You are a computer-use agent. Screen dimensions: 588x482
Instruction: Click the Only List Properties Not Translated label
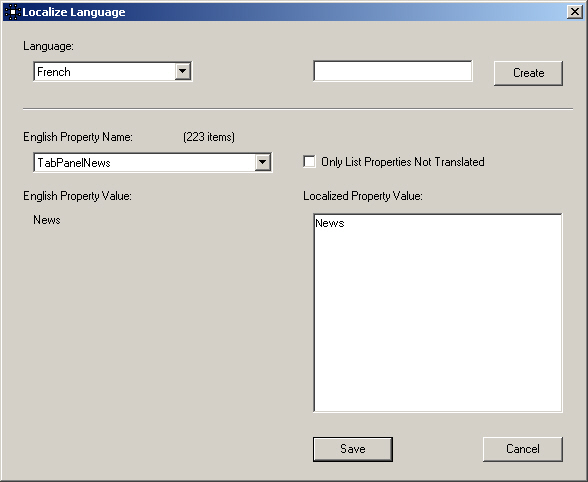coord(402,162)
